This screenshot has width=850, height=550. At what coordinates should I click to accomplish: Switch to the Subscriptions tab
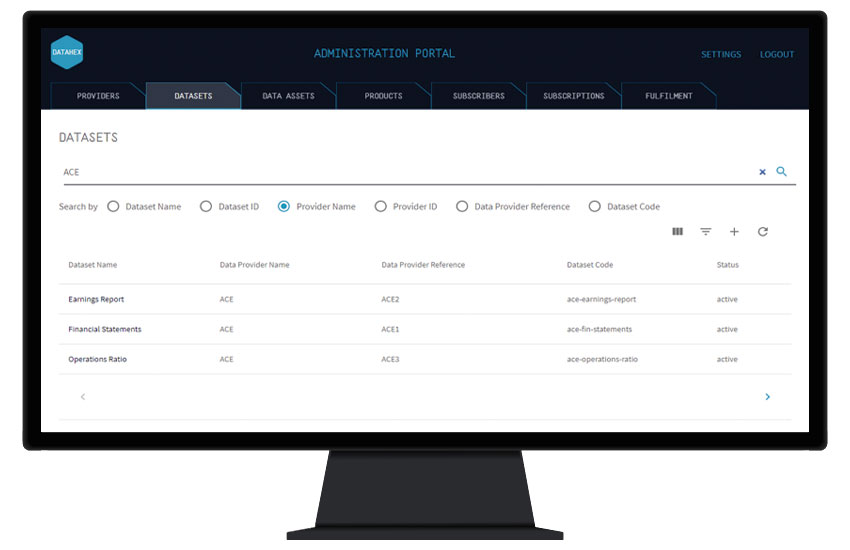tap(574, 96)
